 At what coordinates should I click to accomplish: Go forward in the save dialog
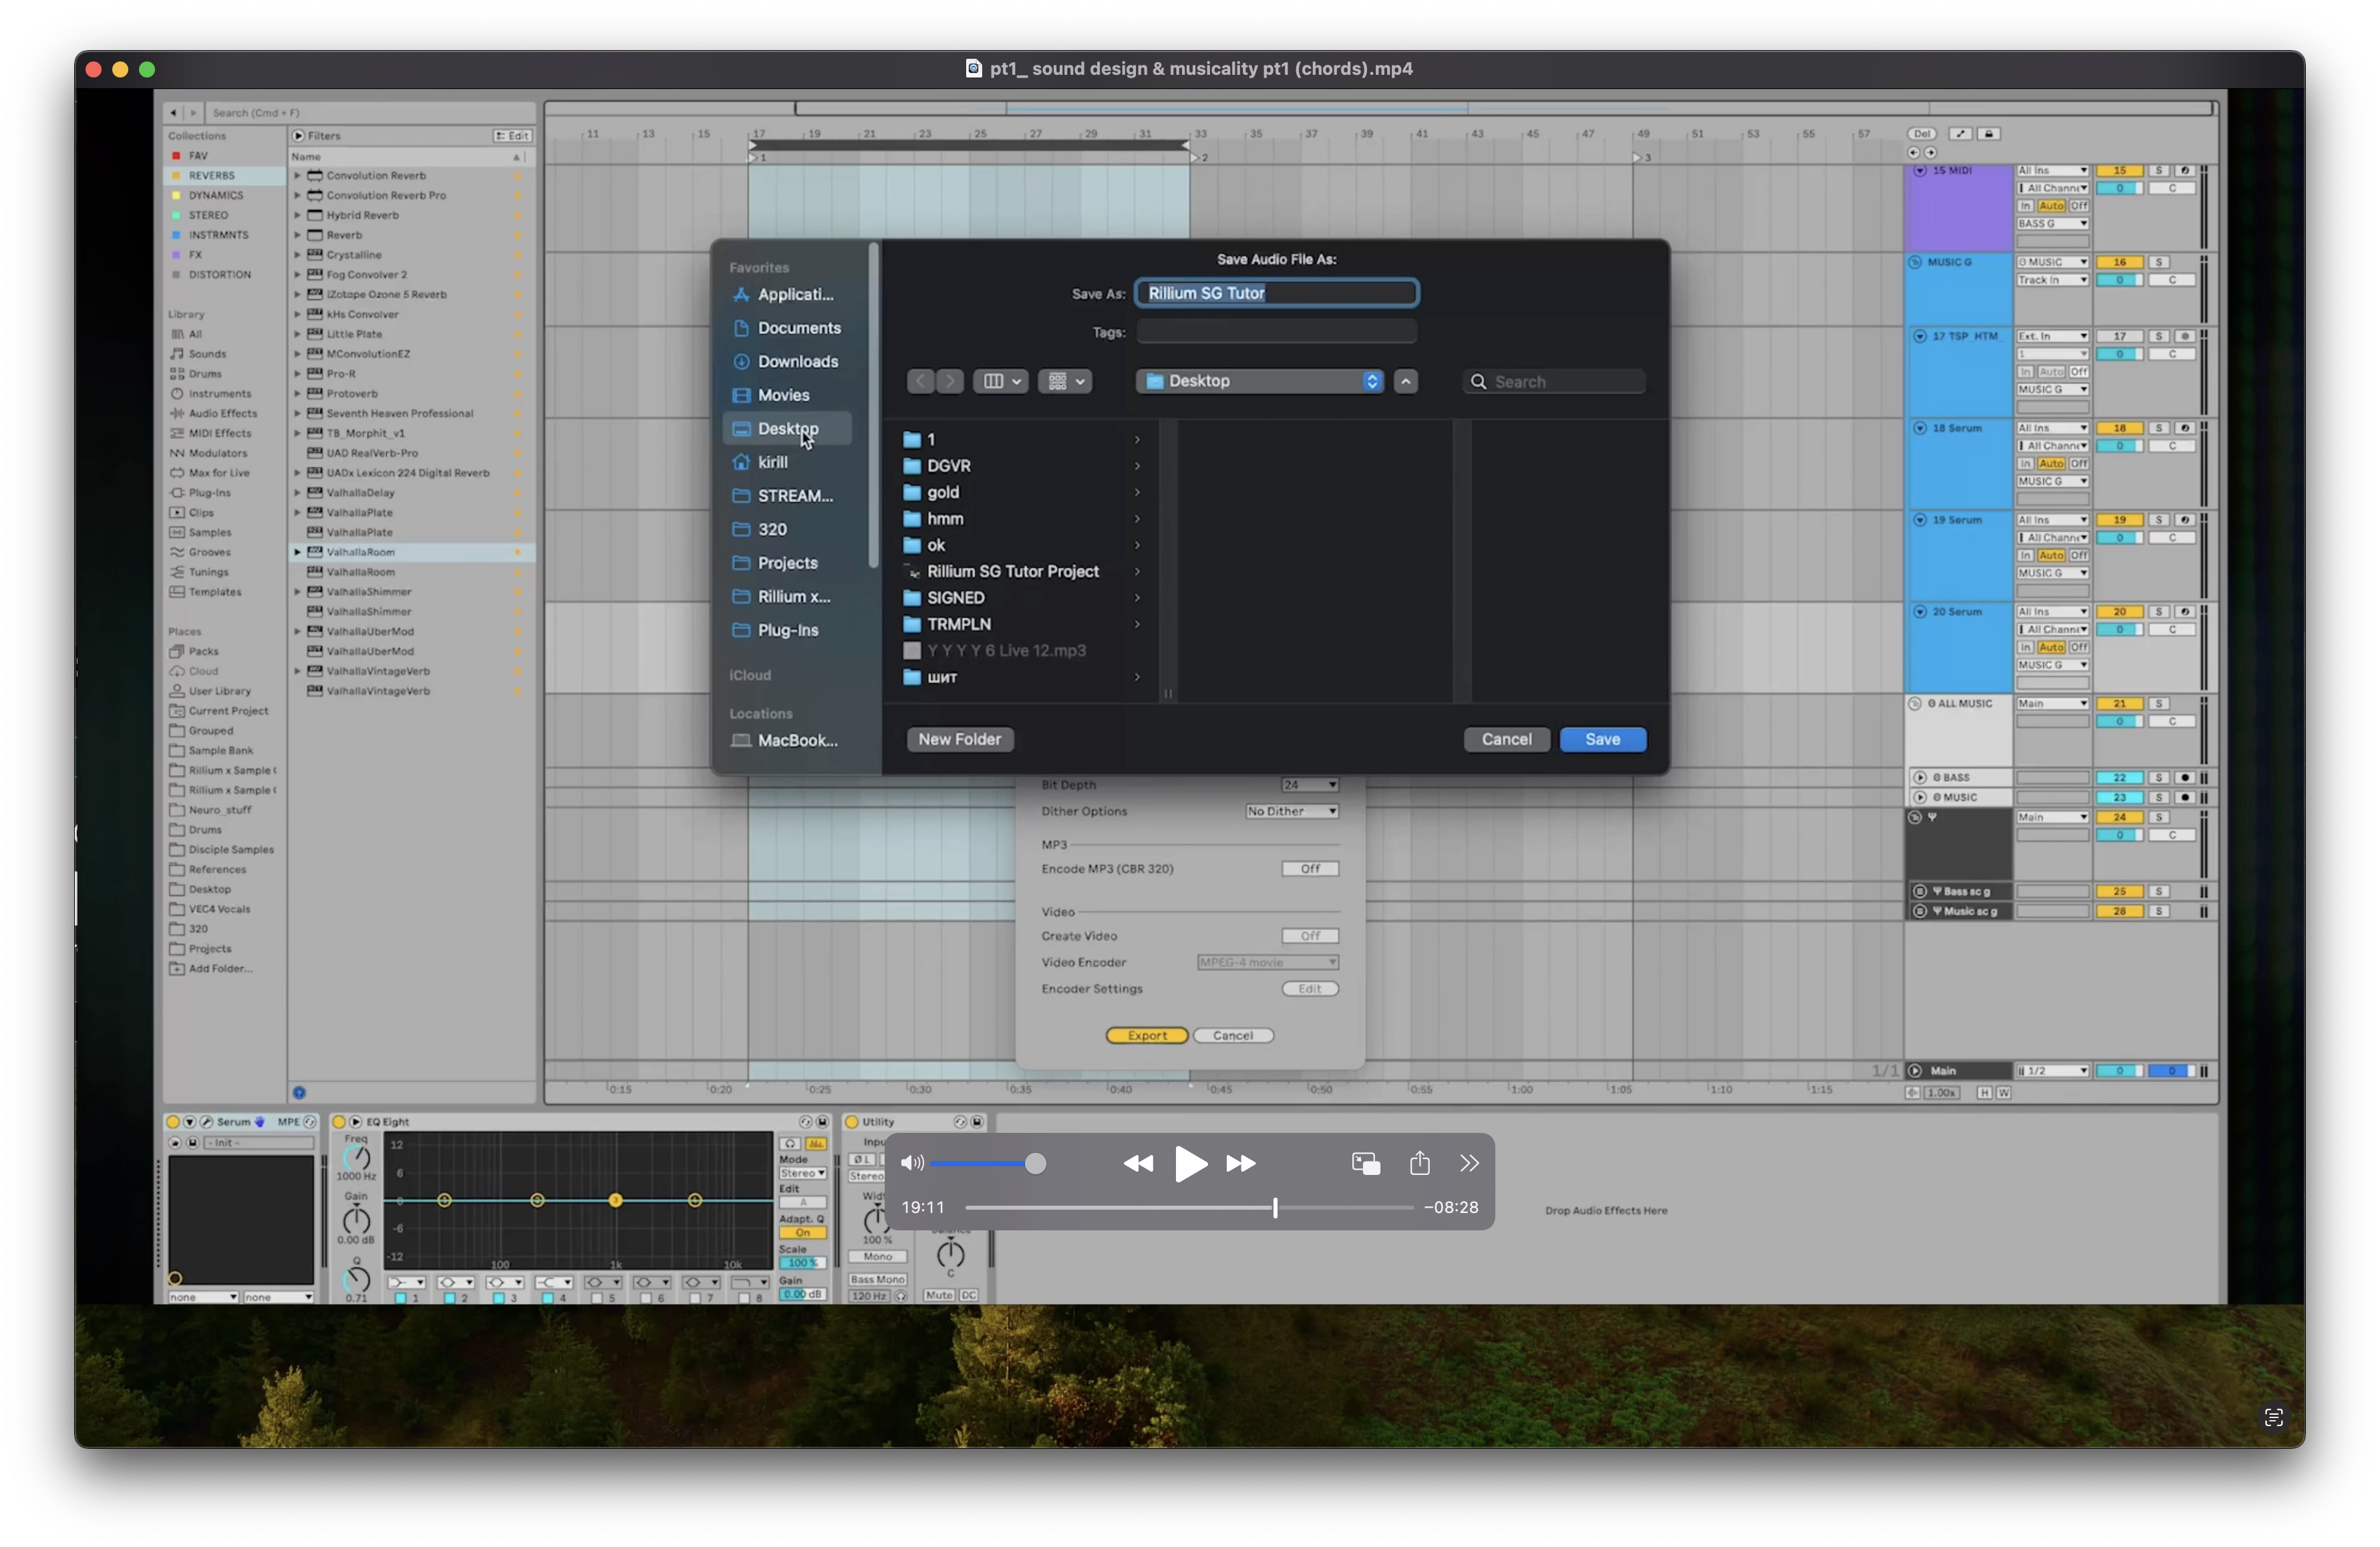tap(950, 381)
